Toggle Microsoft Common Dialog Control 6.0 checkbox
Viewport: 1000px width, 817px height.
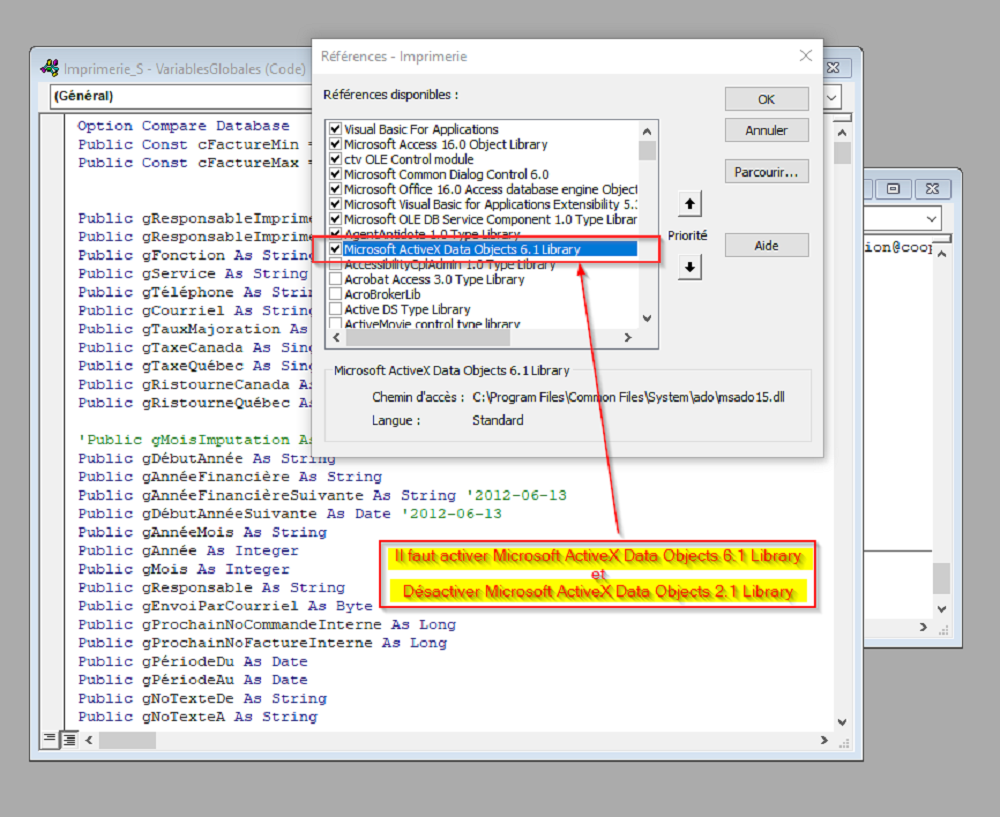336,174
